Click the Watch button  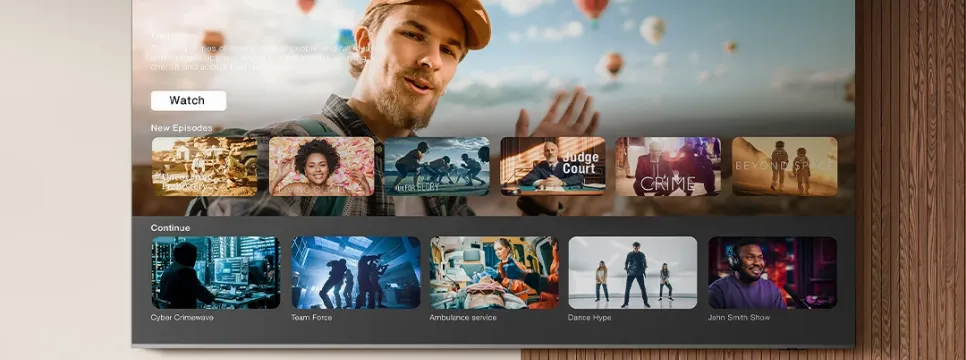(x=189, y=100)
